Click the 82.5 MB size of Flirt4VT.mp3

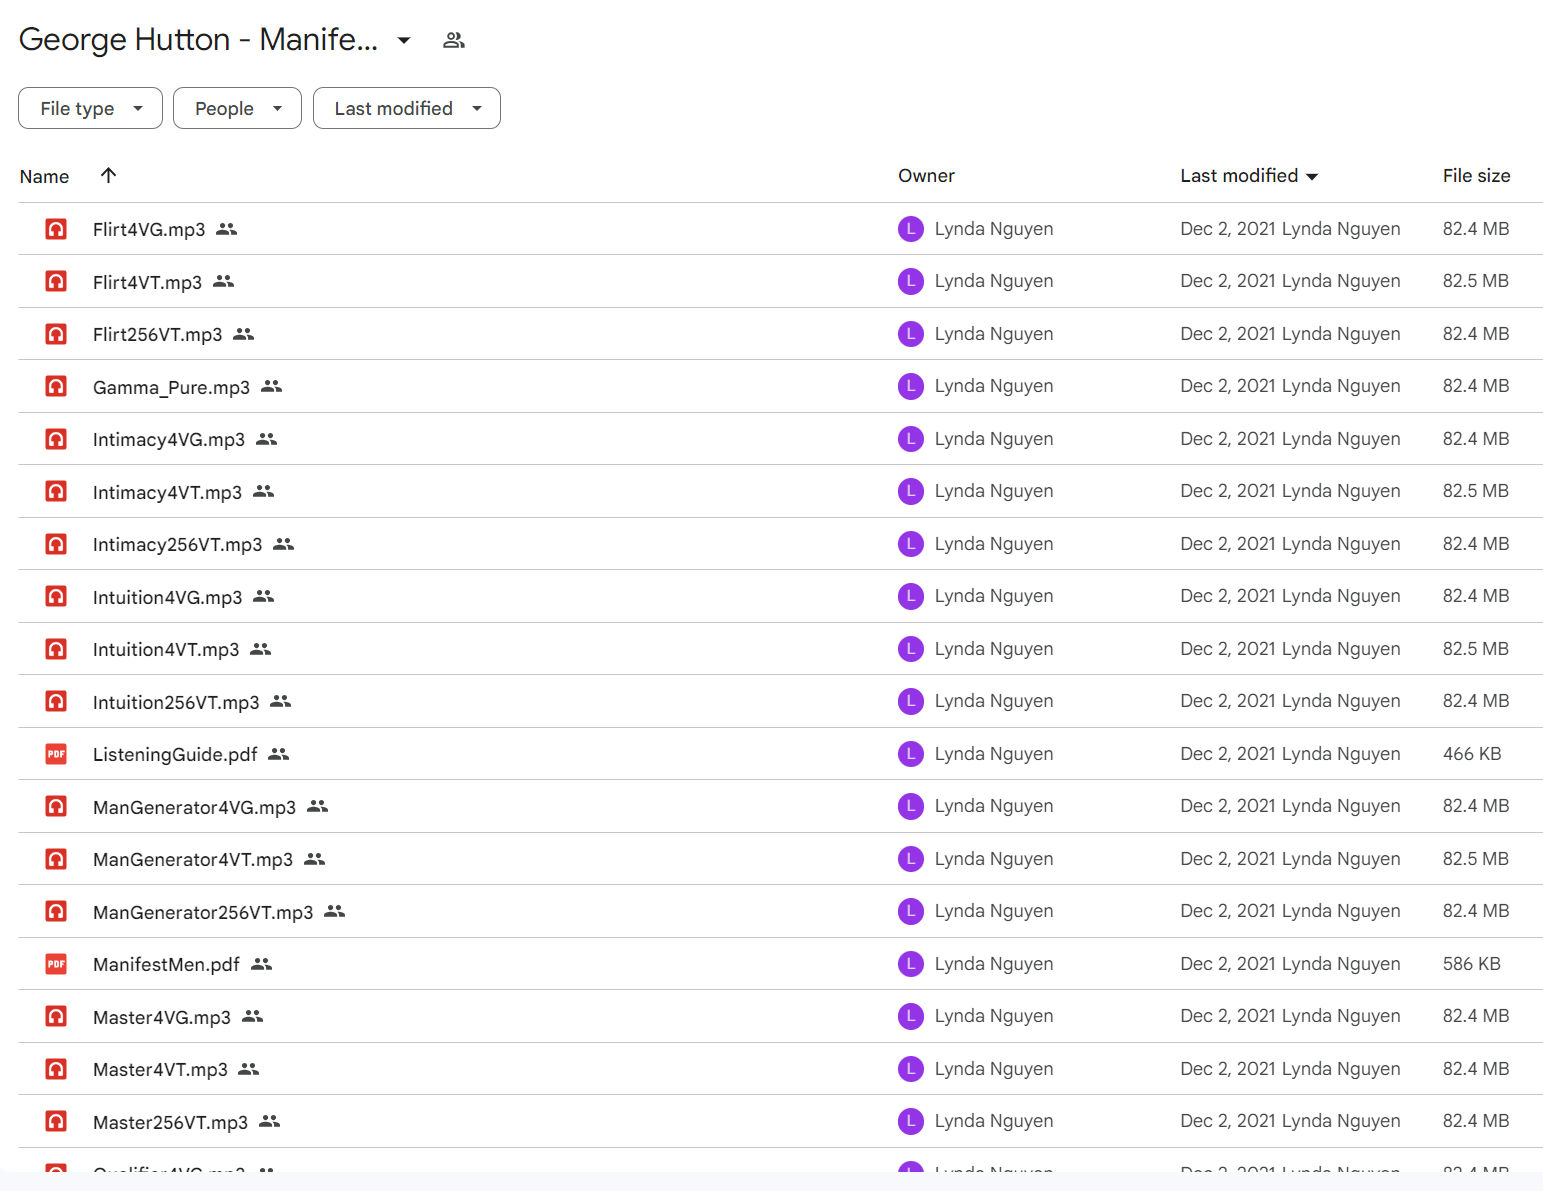pos(1476,281)
